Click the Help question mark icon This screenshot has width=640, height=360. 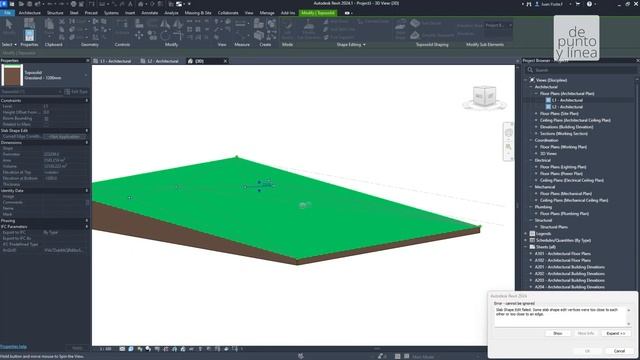(x=589, y=4)
